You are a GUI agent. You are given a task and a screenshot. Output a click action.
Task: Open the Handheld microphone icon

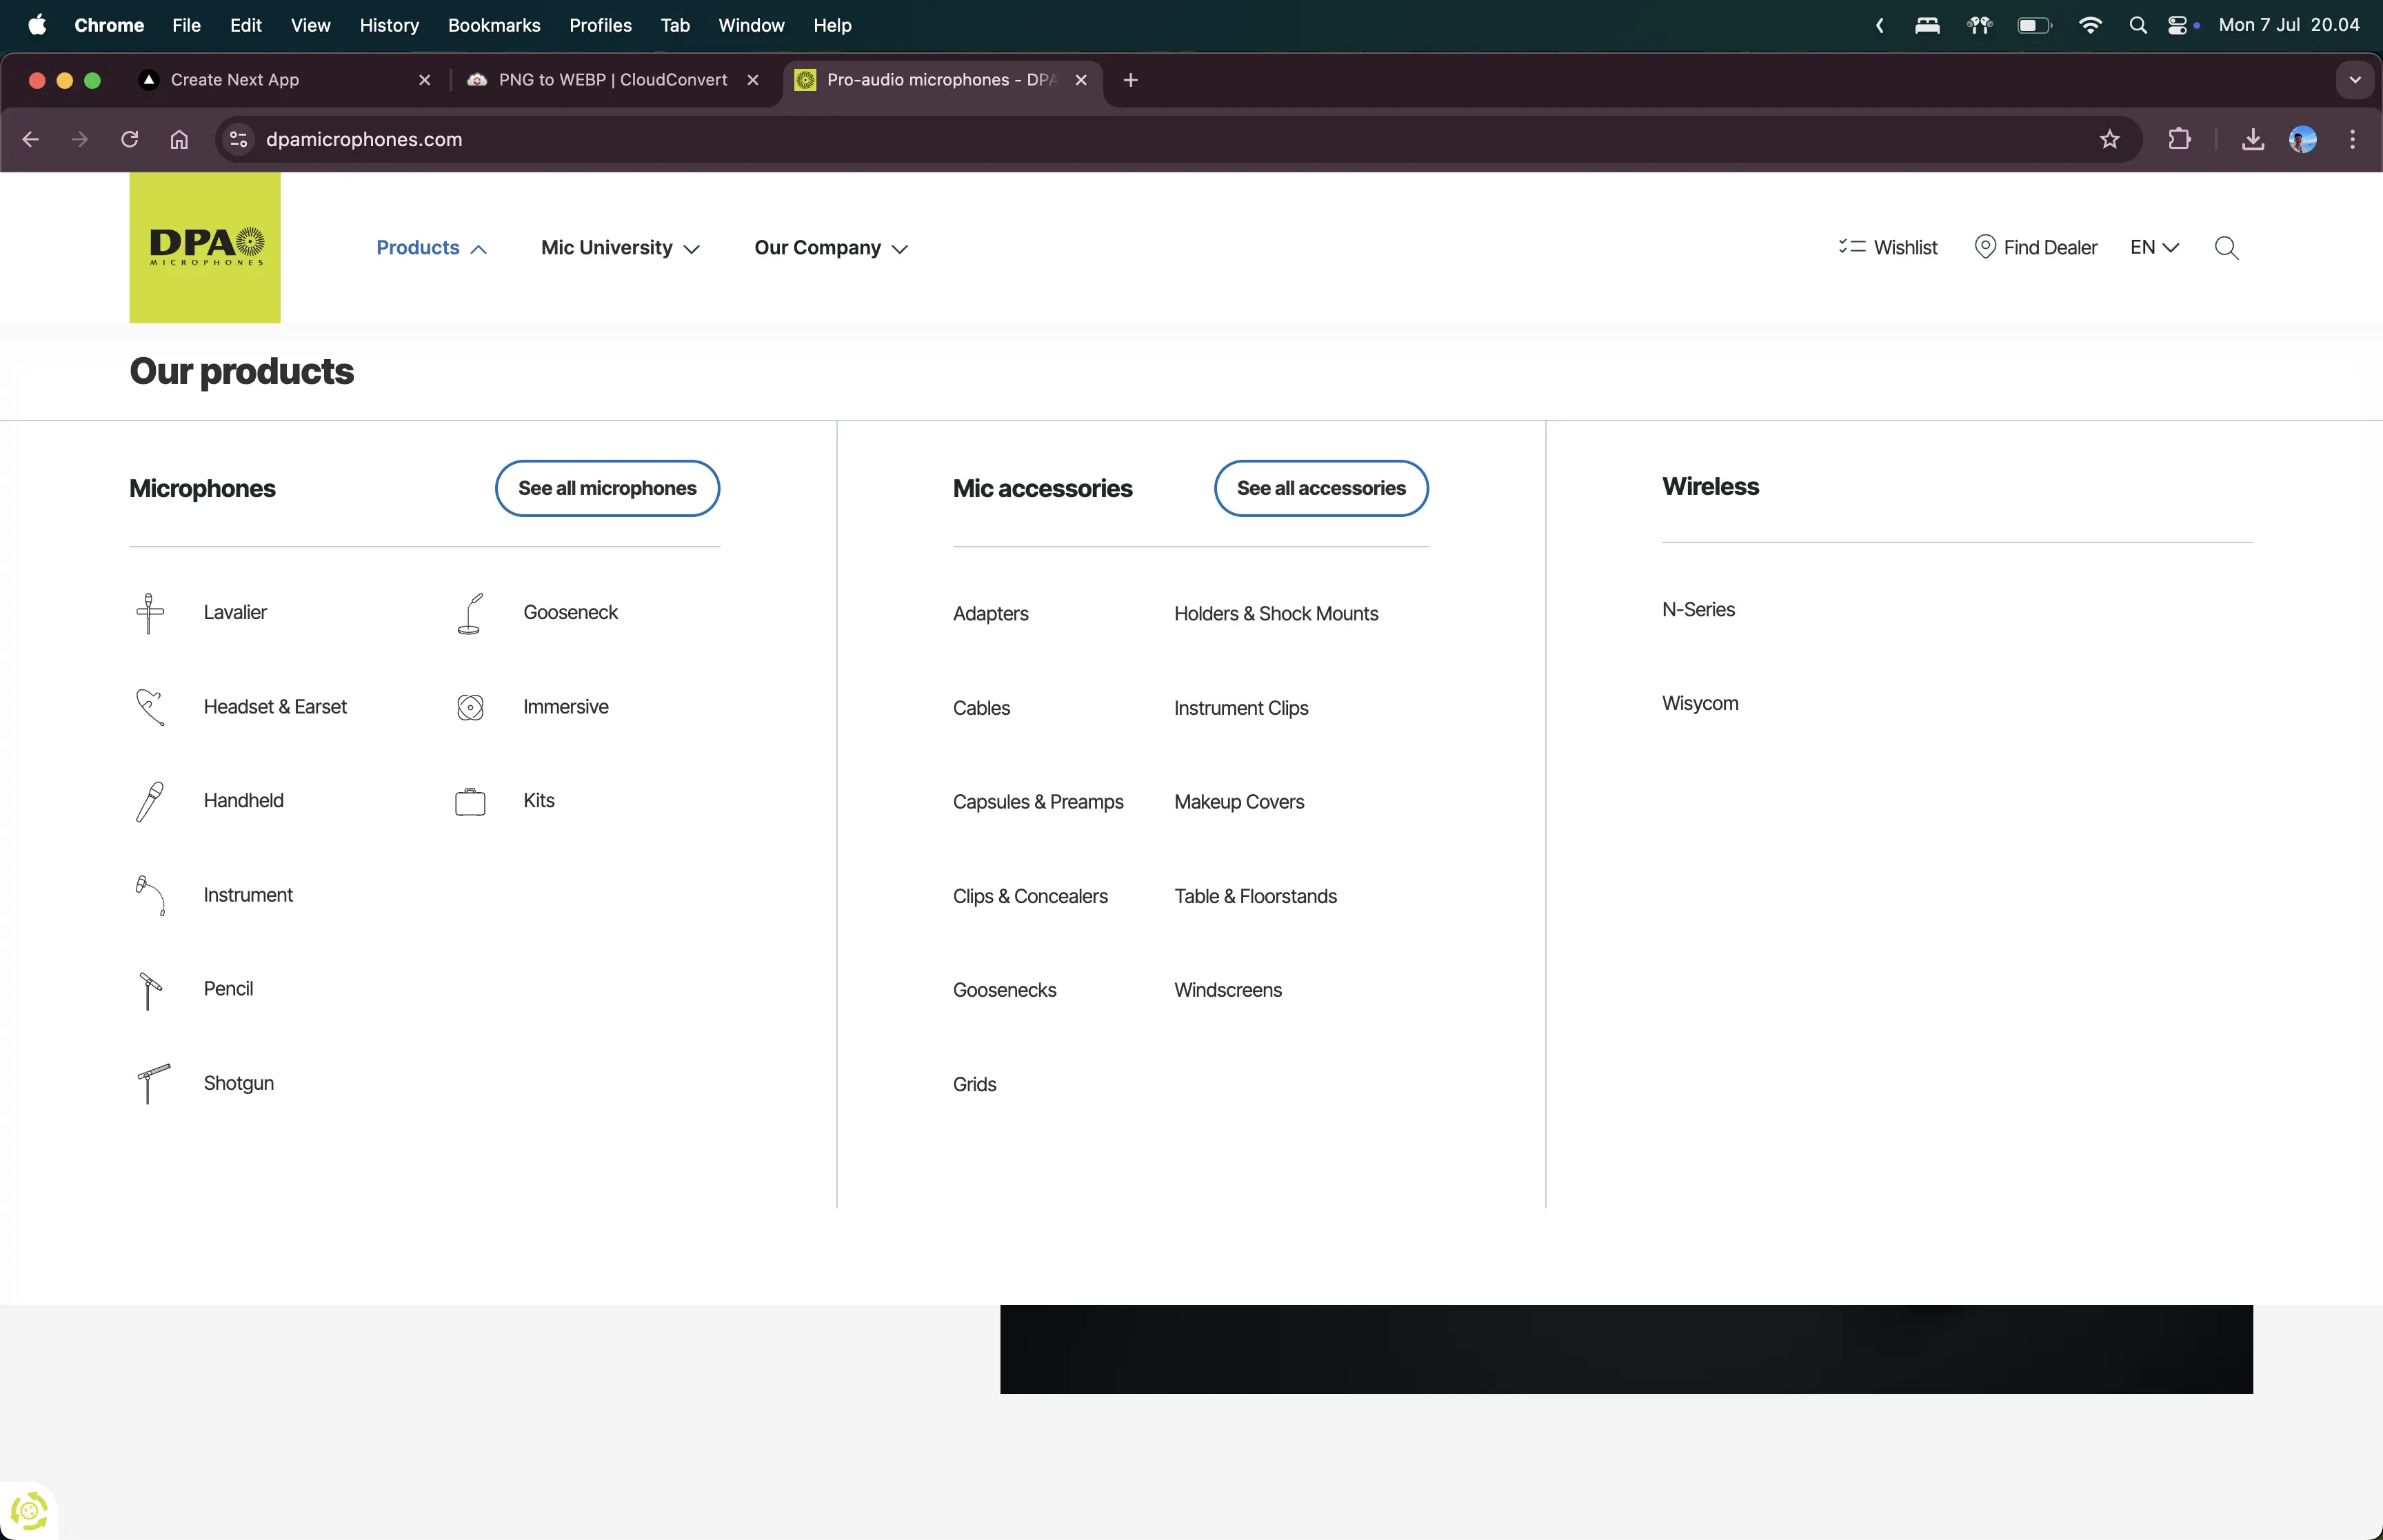point(149,801)
